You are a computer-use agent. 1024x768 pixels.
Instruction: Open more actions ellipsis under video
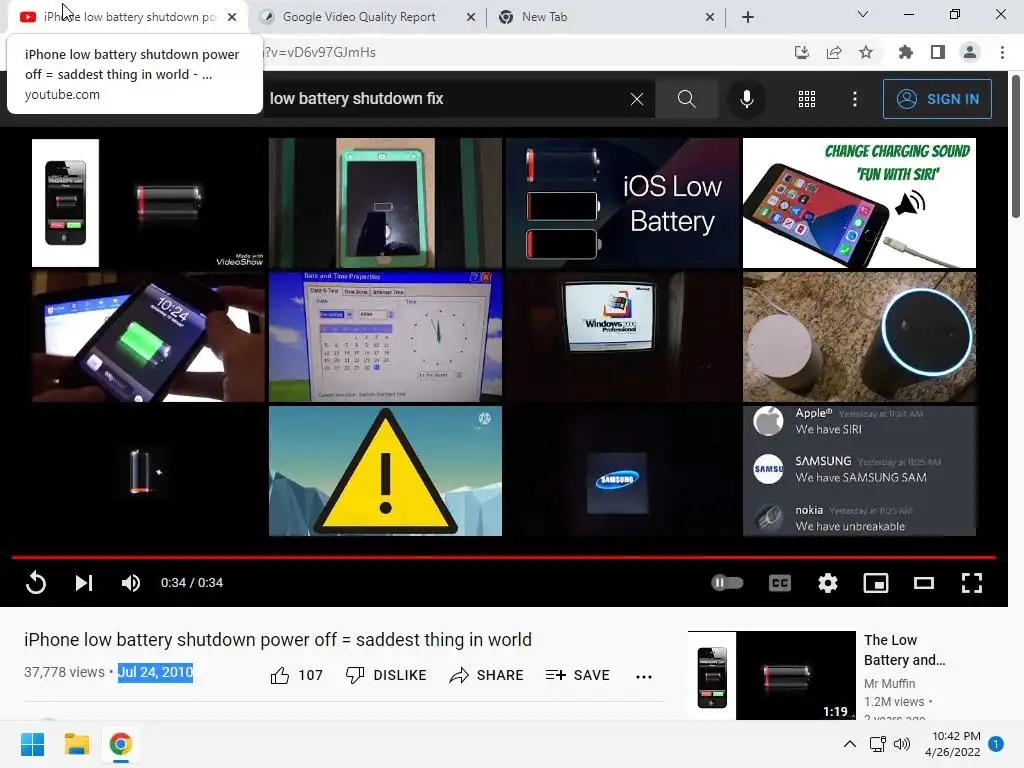click(644, 677)
